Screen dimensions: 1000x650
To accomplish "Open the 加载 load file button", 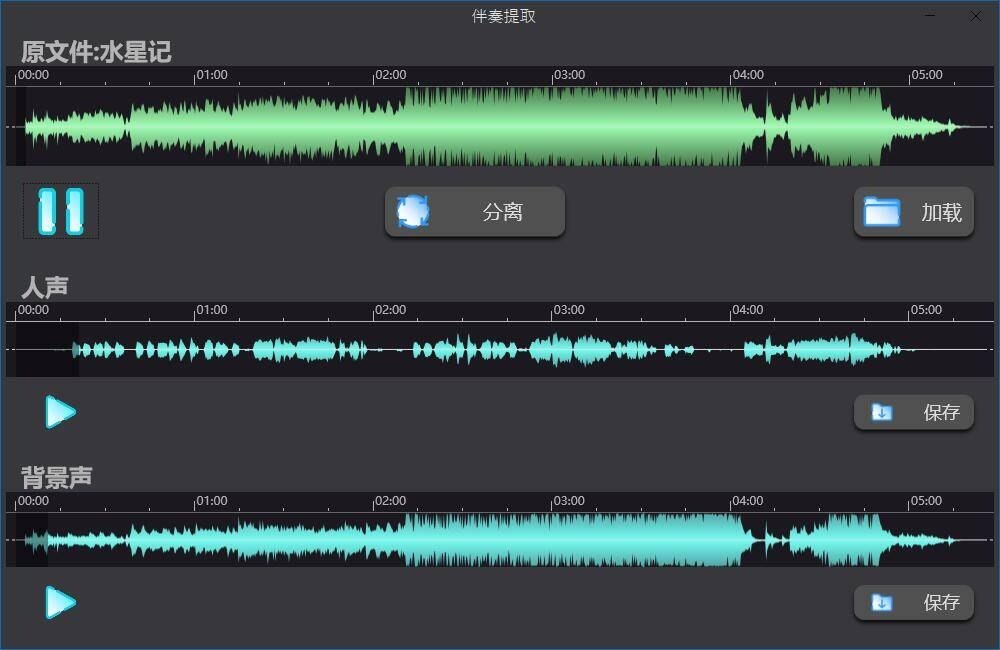I will [x=913, y=212].
